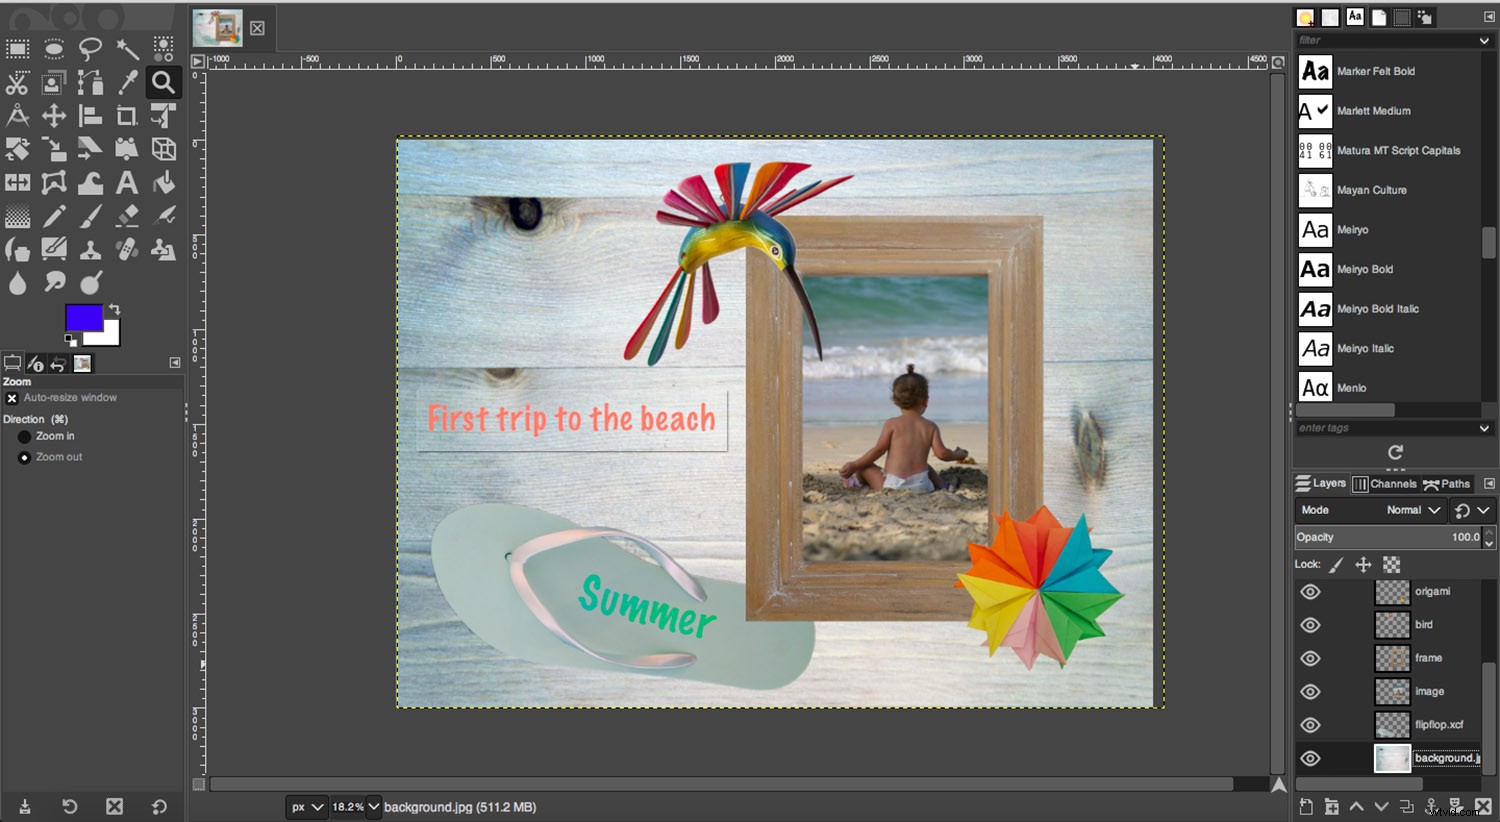Activate the Fuzzy Select tool

(x=127, y=48)
